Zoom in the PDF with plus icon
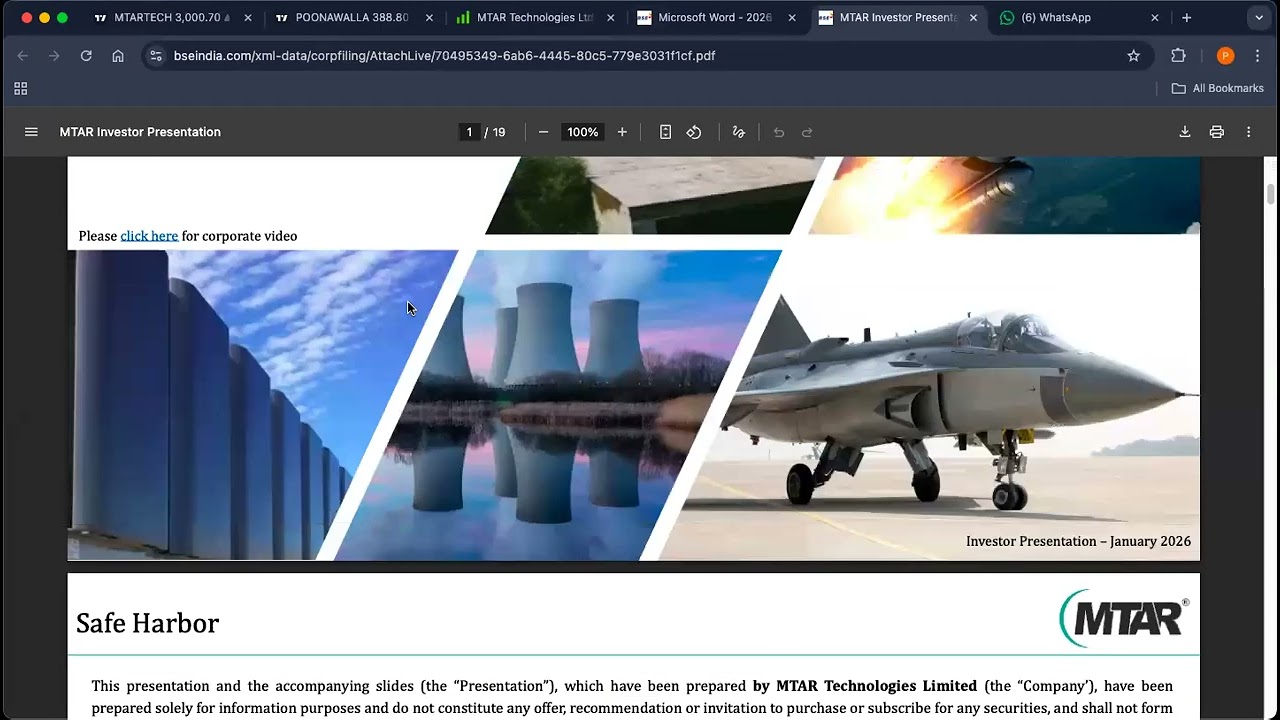This screenshot has width=1280, height=720. tap(622, 132)
